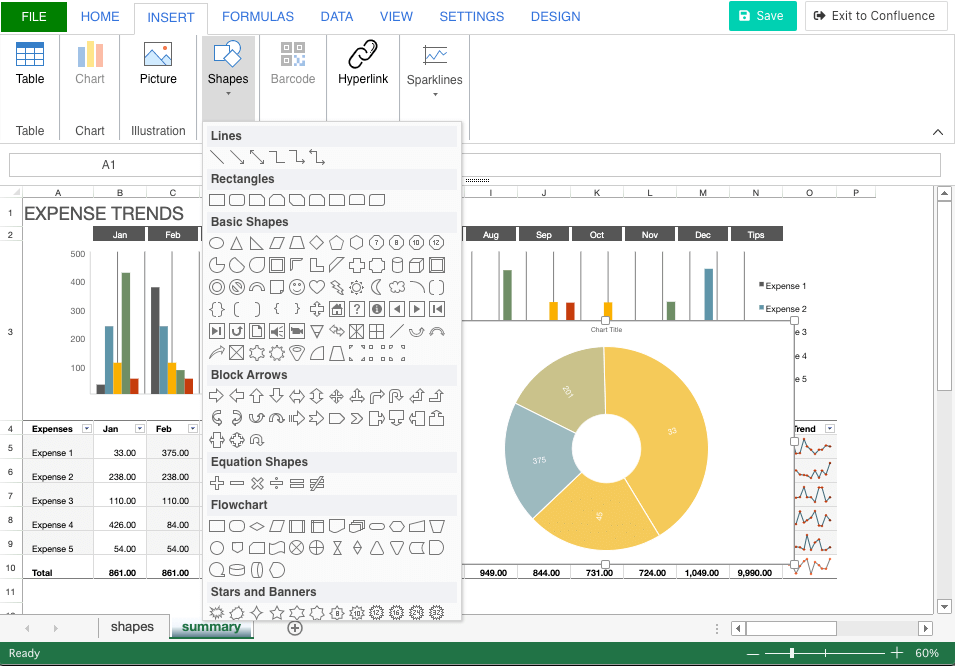Switch to the shapes sheet tab

132,627
